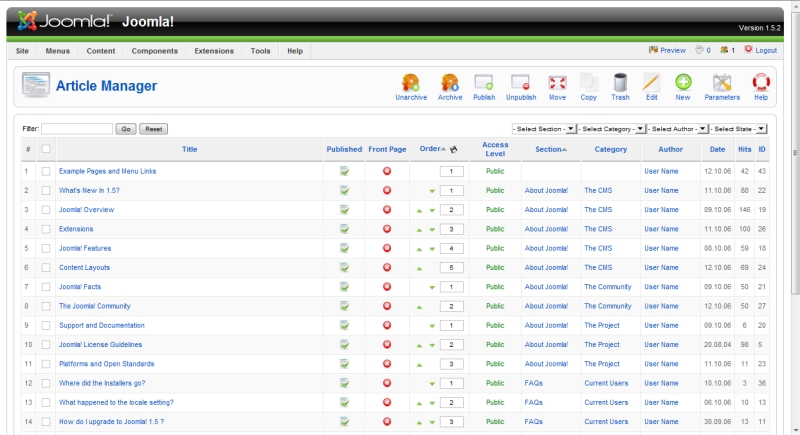Click the vertical page scrollbar
800x435 pixels.
[795, 153]
